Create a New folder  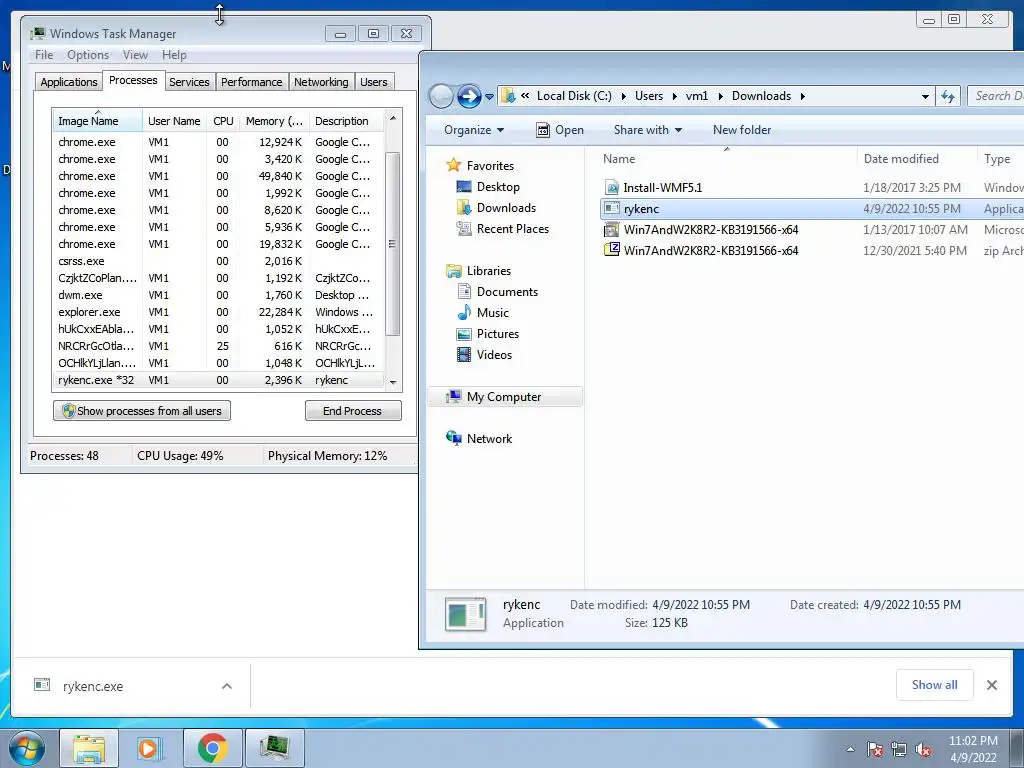tap(742, 130)
